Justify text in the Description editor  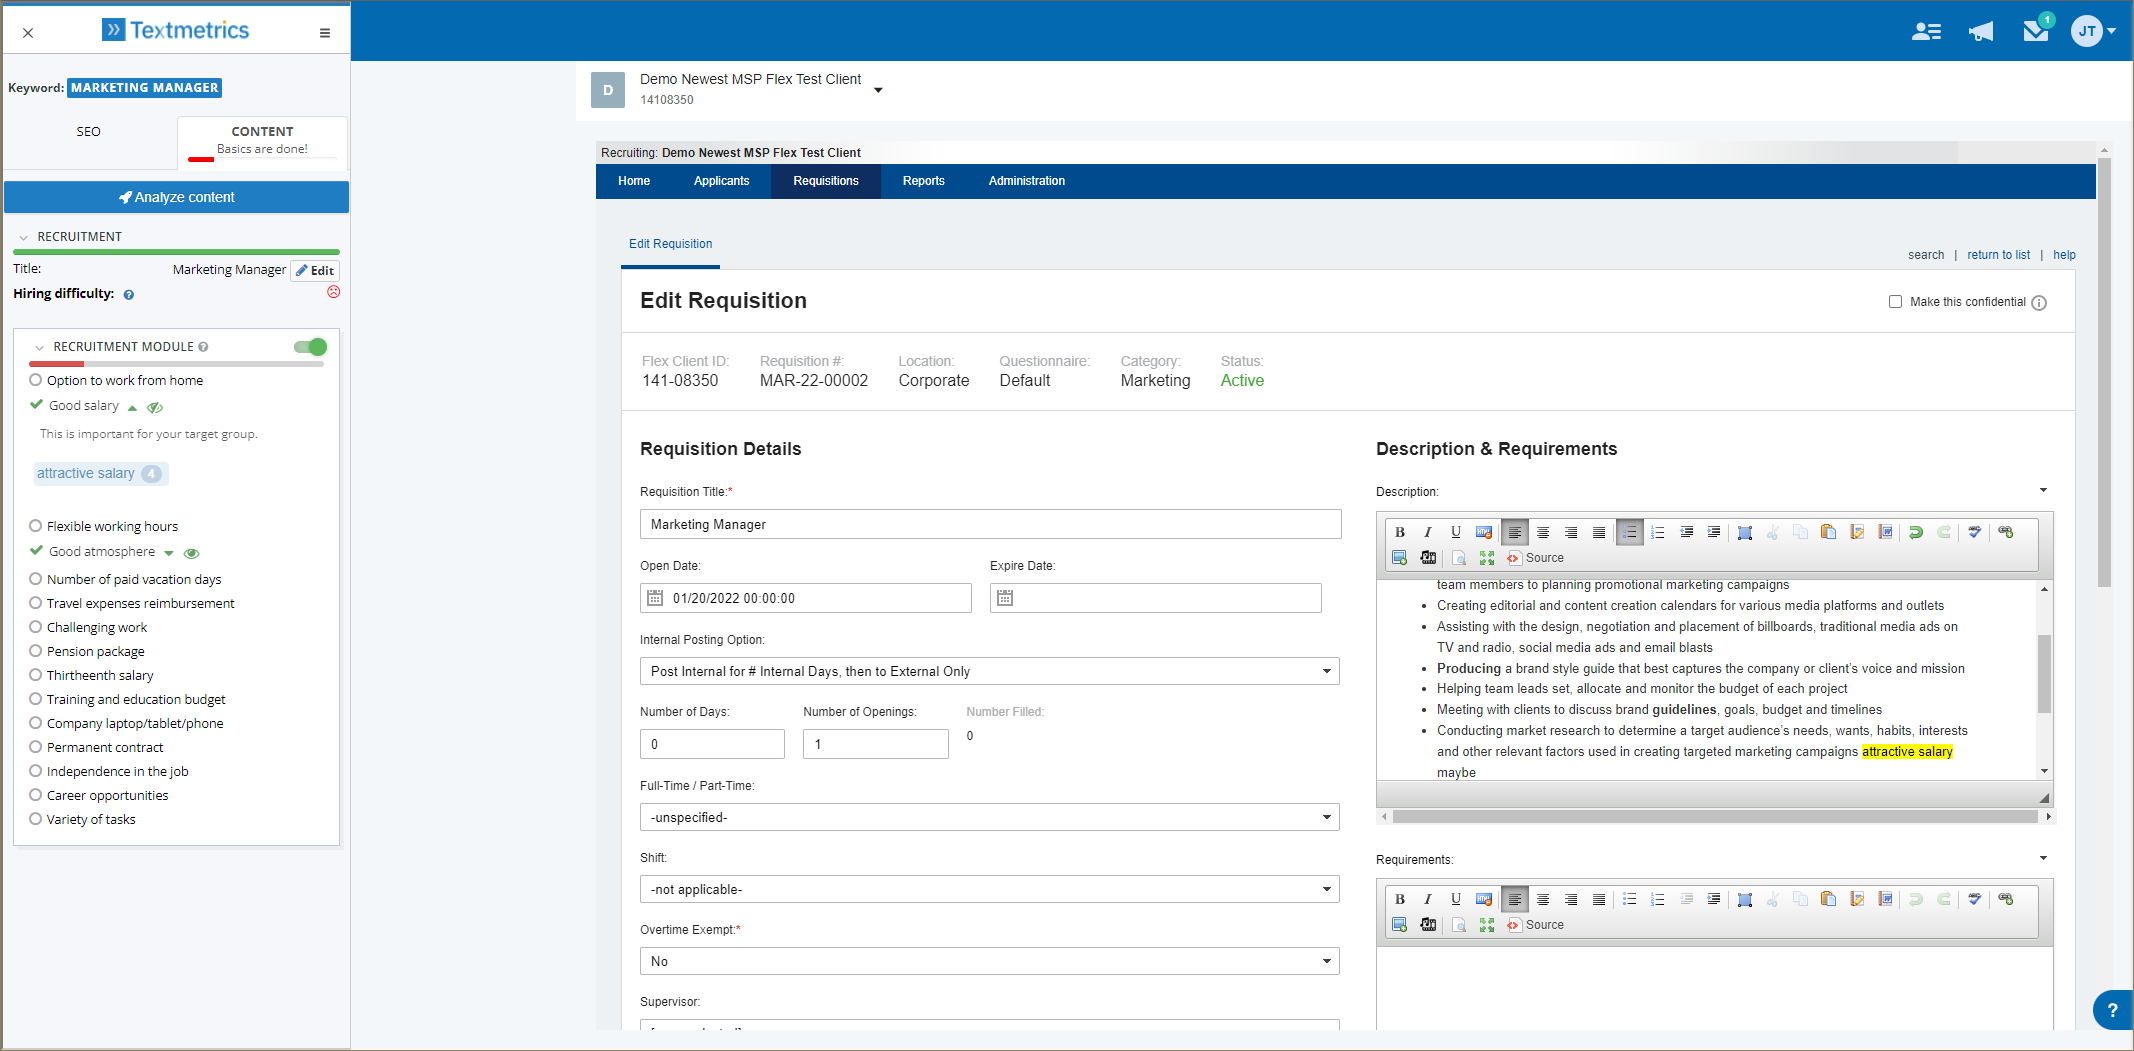tap(1599, 532)
